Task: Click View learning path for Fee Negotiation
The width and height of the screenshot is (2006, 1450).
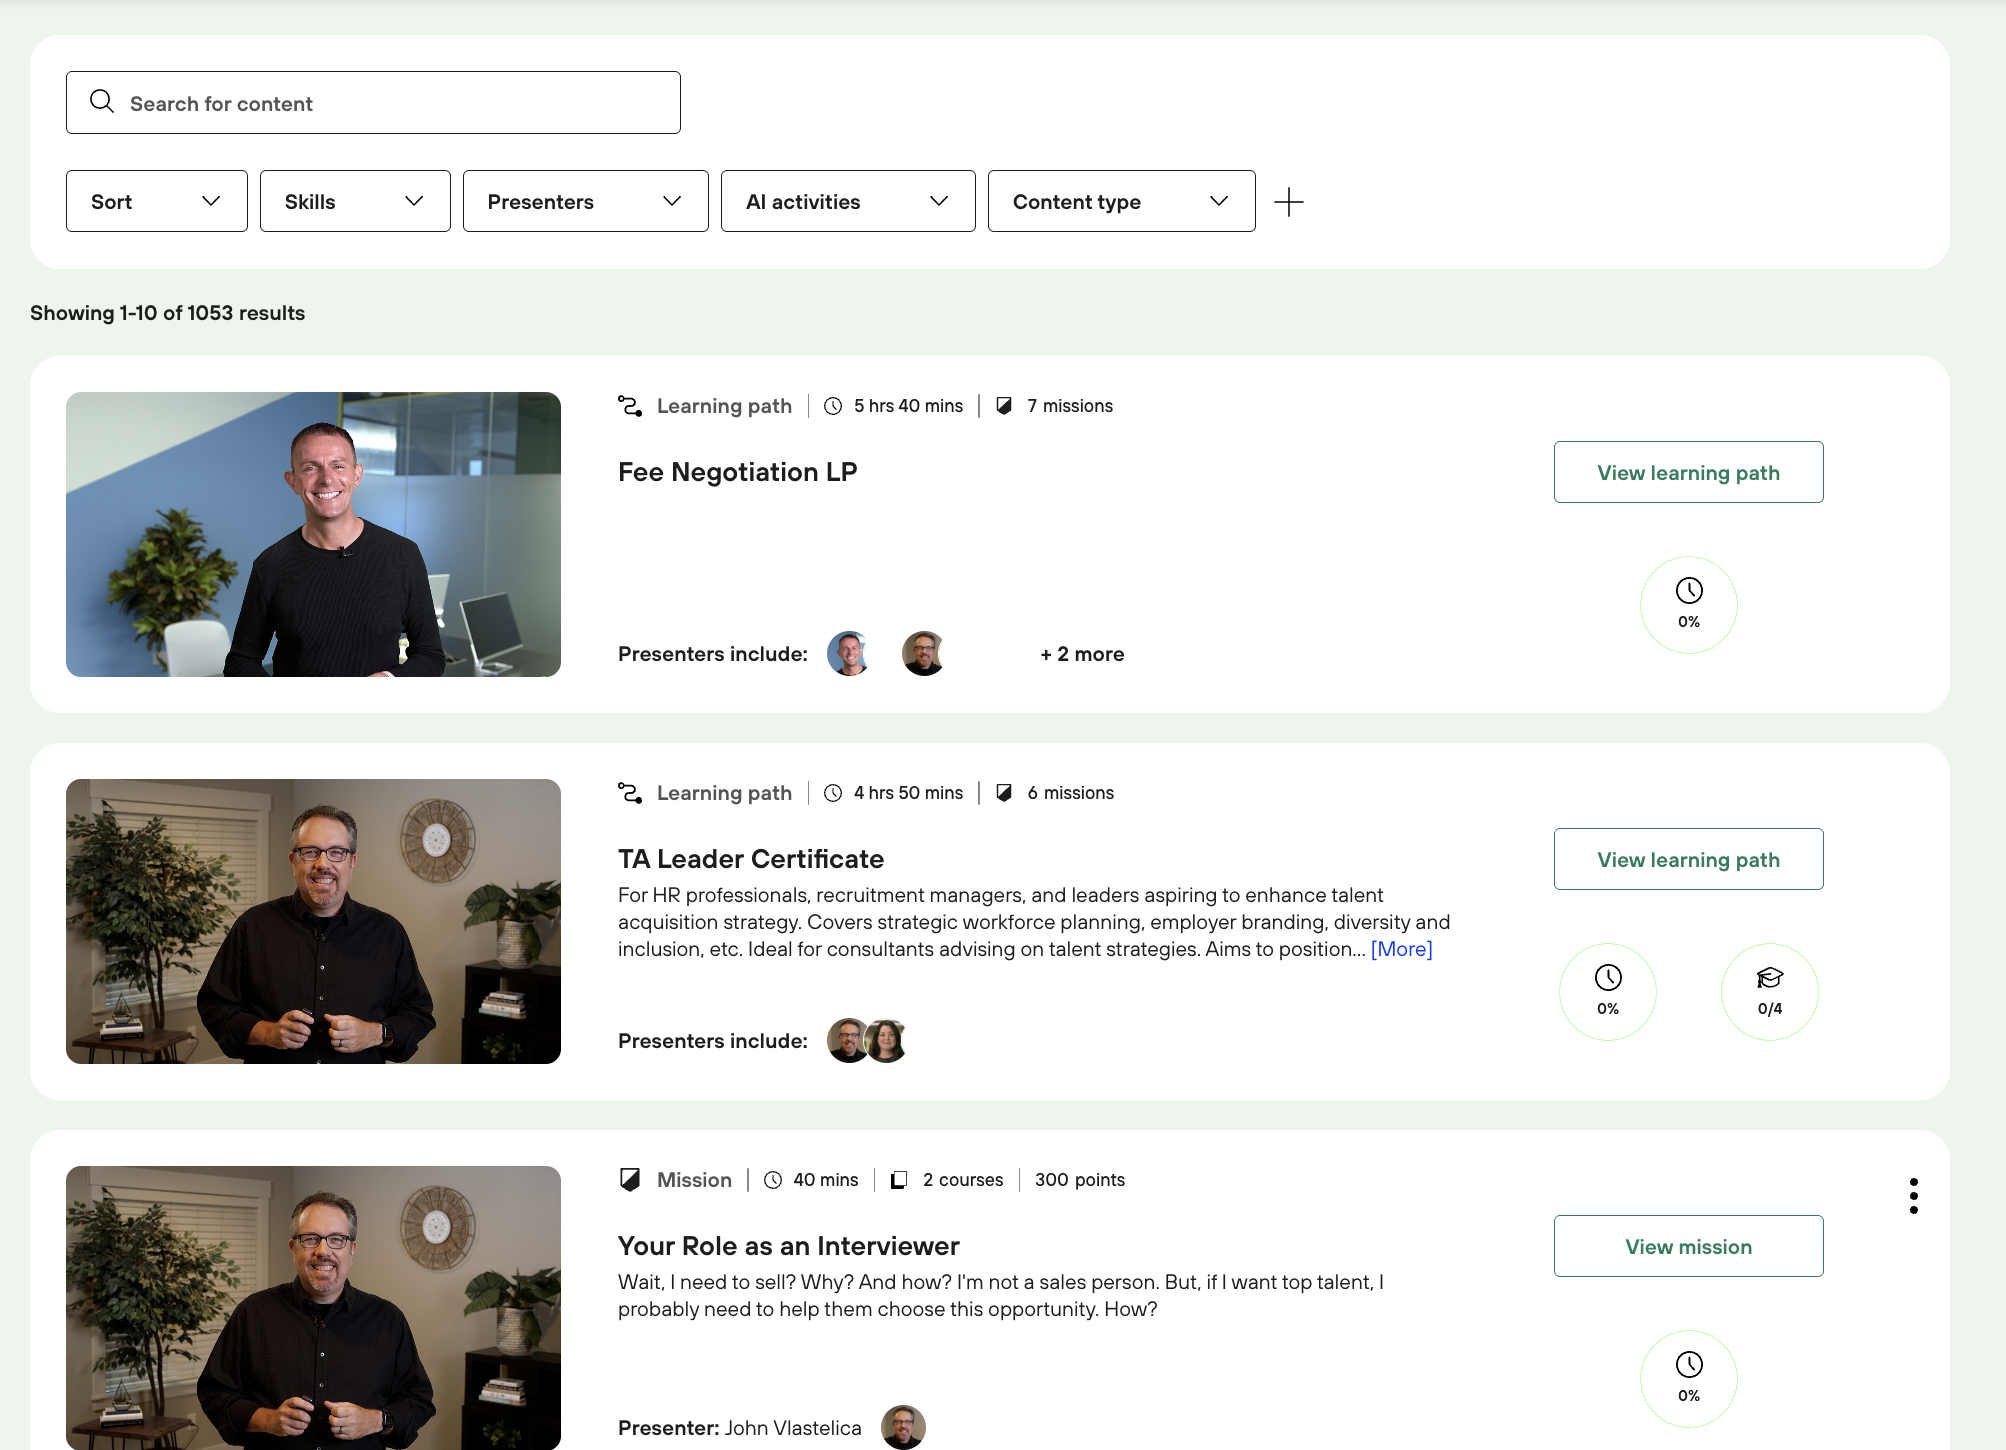Action: tap(1688, 472)
